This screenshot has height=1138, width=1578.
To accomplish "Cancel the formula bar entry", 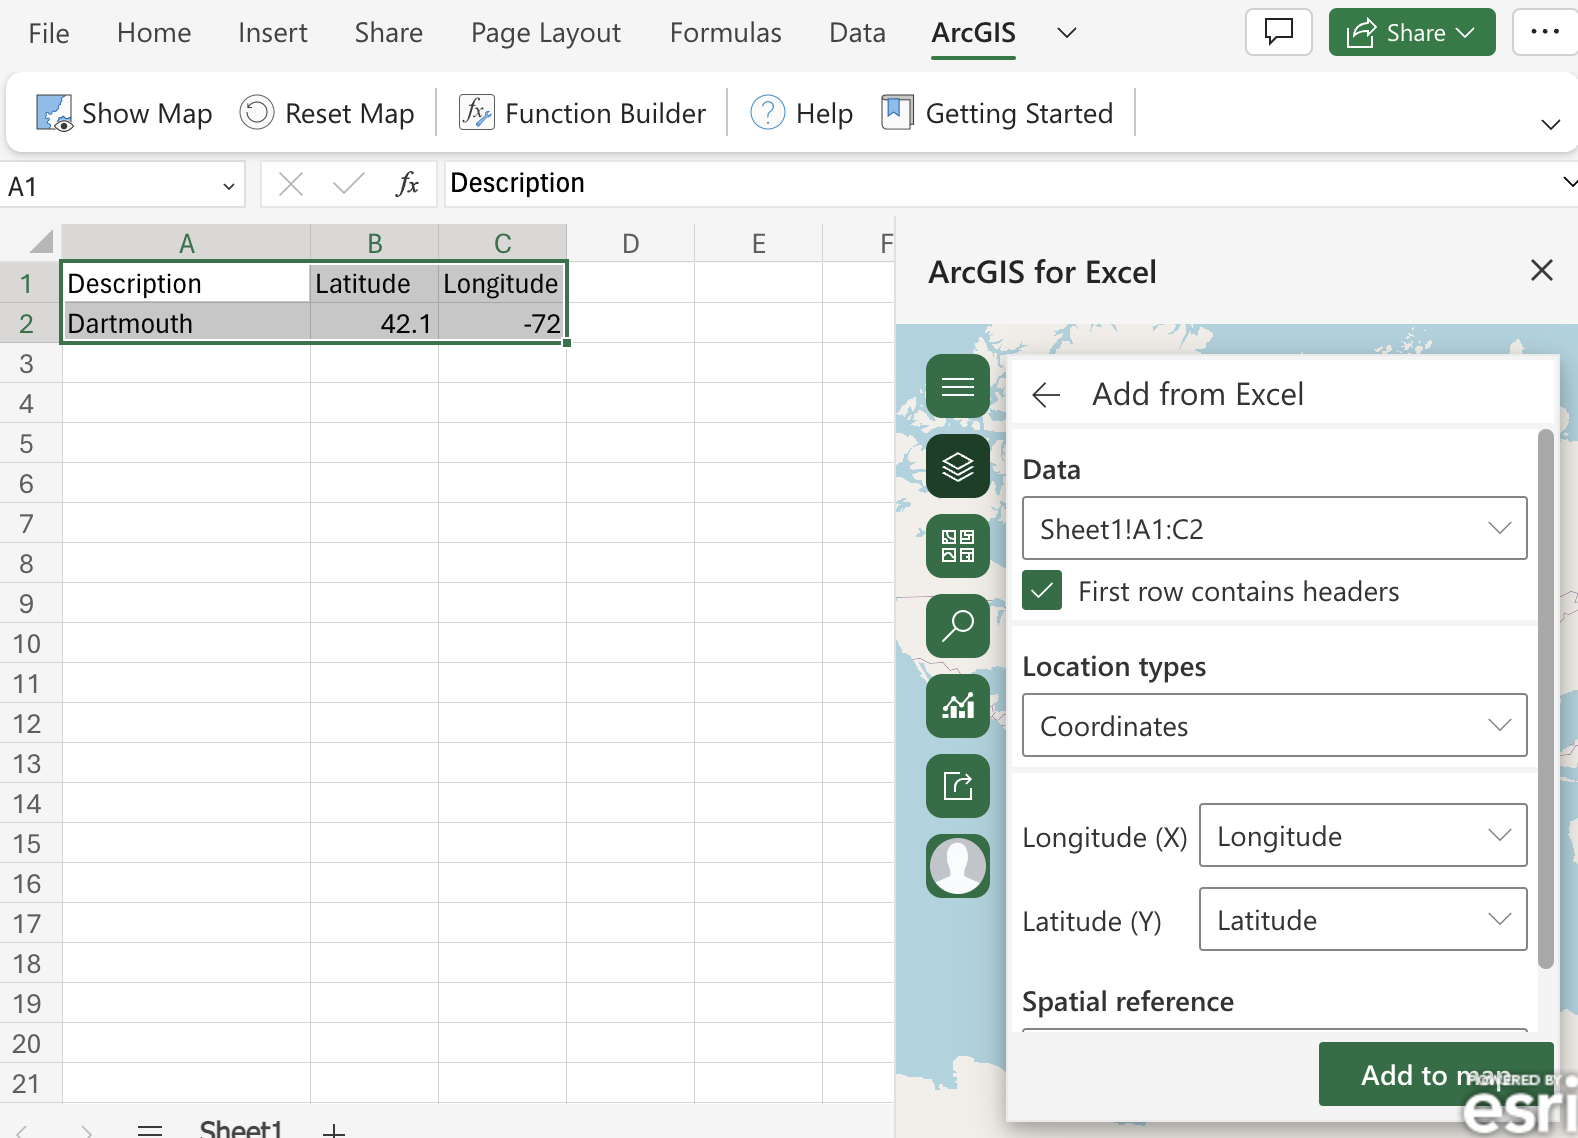I will (291, 184).
